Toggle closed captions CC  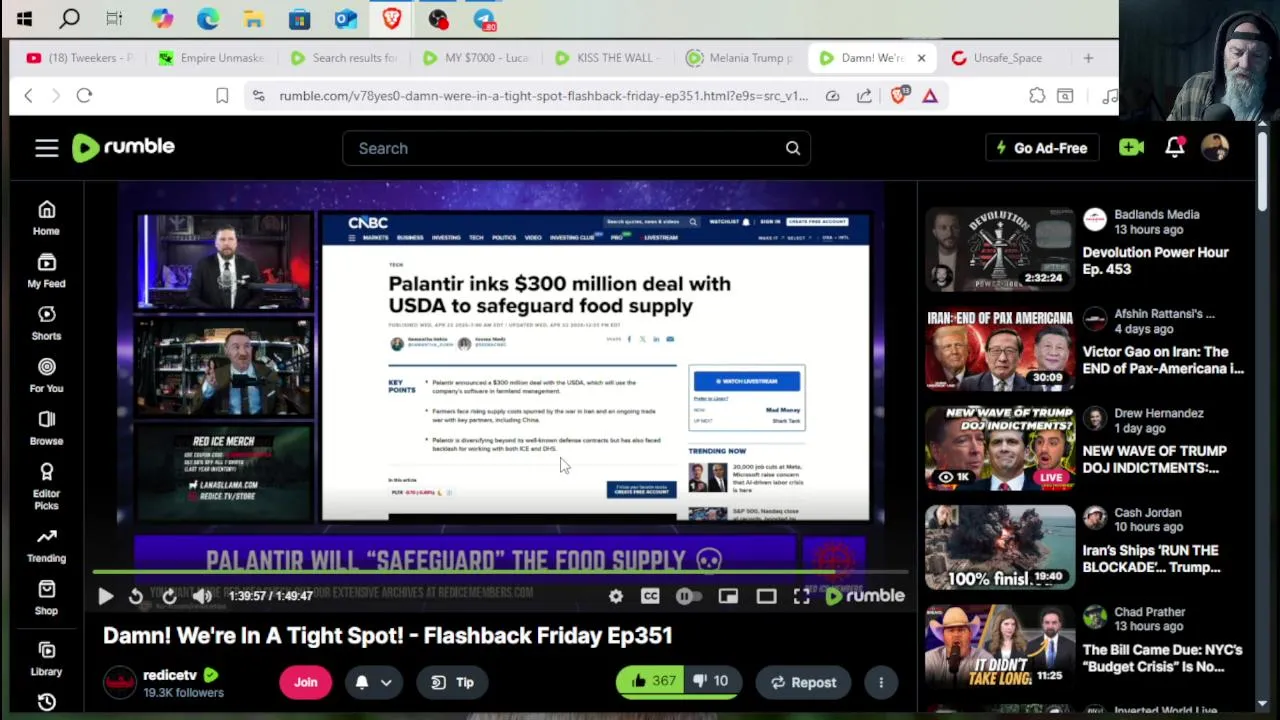coord(650,596)
